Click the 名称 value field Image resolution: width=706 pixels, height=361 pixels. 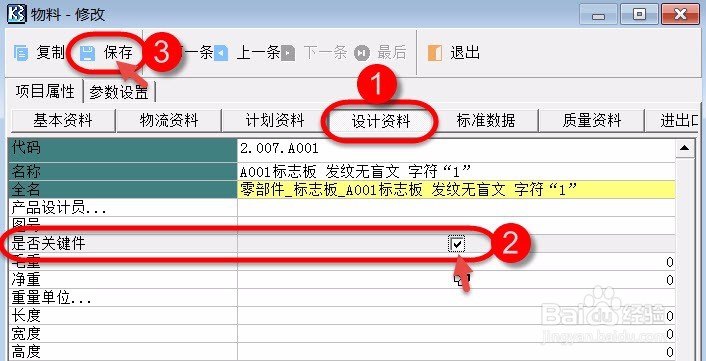456,171
